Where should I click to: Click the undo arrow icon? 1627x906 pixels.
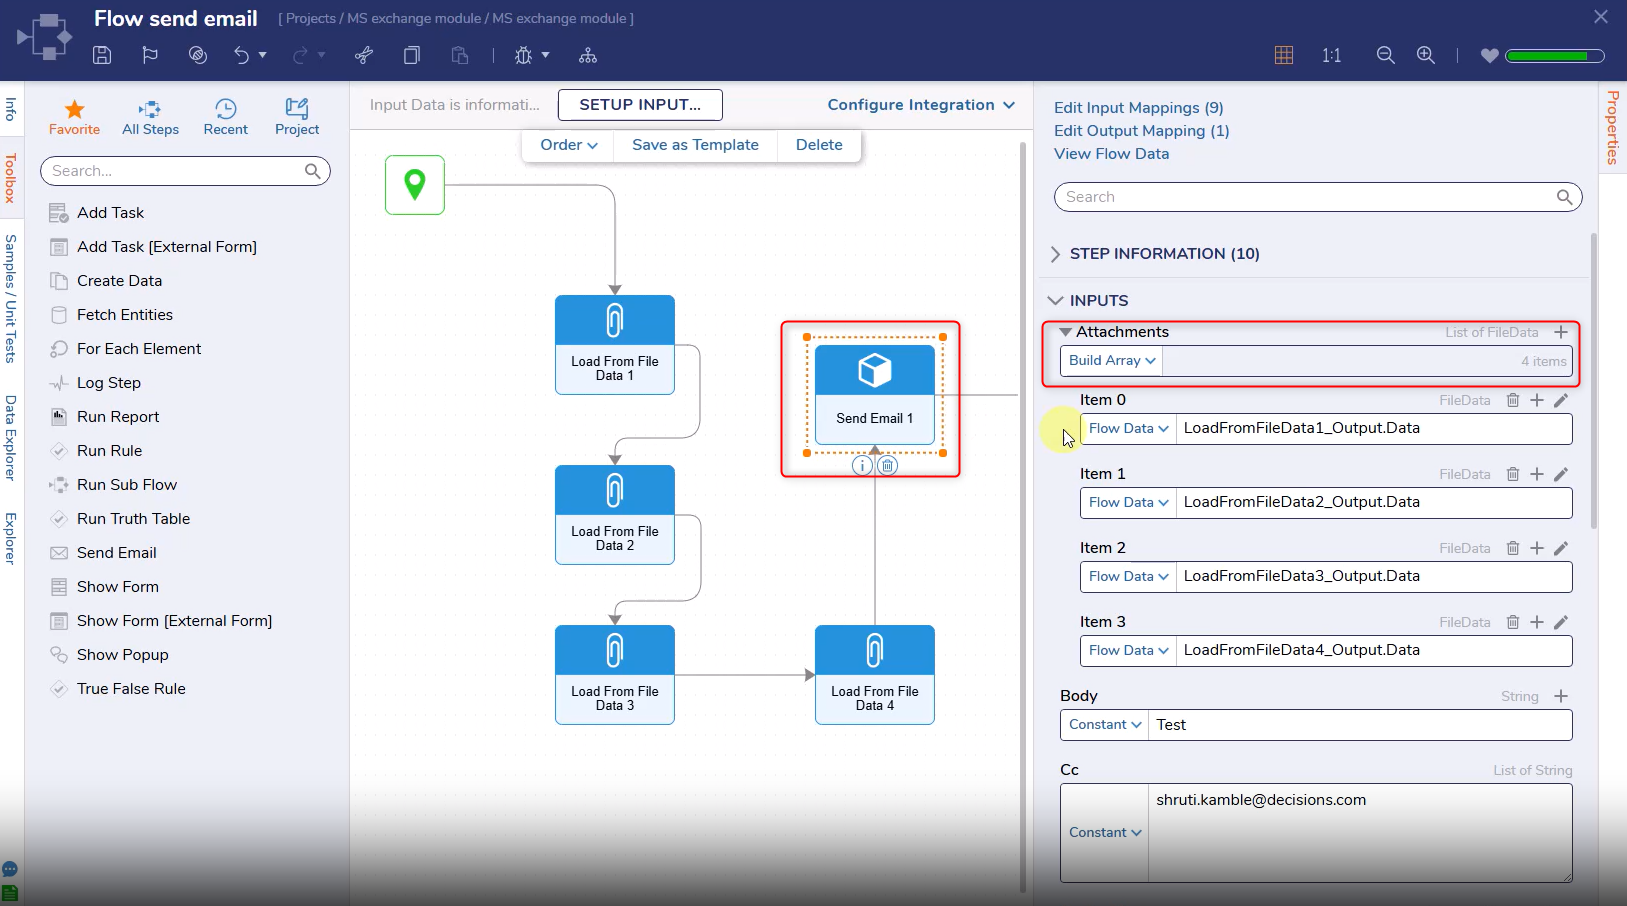point(241,55)
